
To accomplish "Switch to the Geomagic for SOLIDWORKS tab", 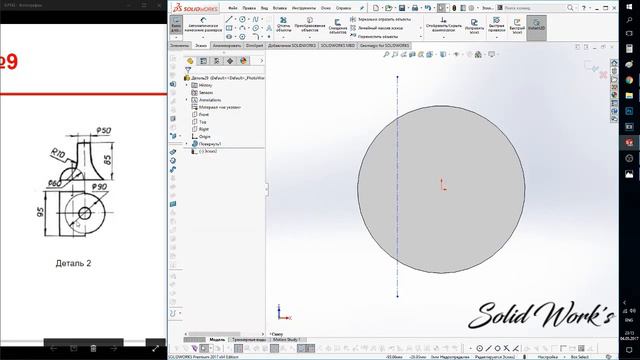I will (384, 46).
